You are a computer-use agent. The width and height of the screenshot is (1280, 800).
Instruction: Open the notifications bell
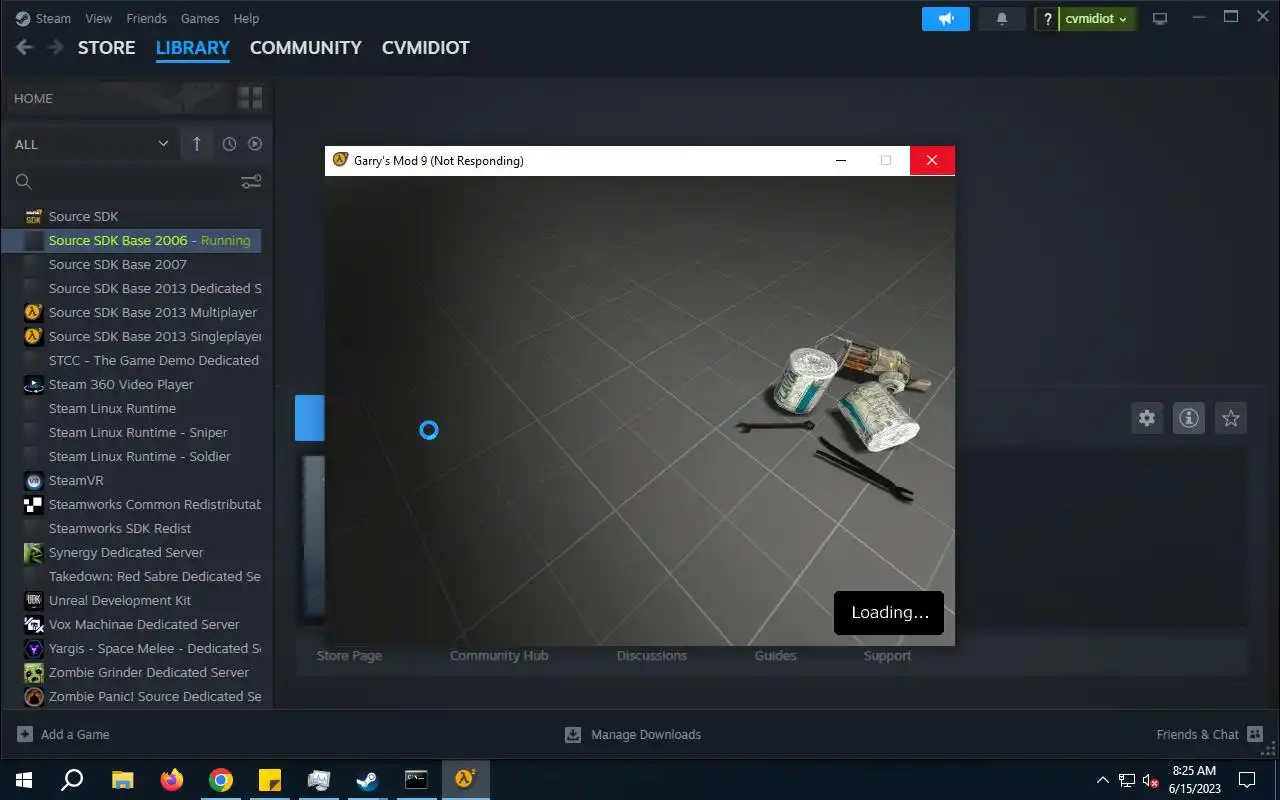1002,19
